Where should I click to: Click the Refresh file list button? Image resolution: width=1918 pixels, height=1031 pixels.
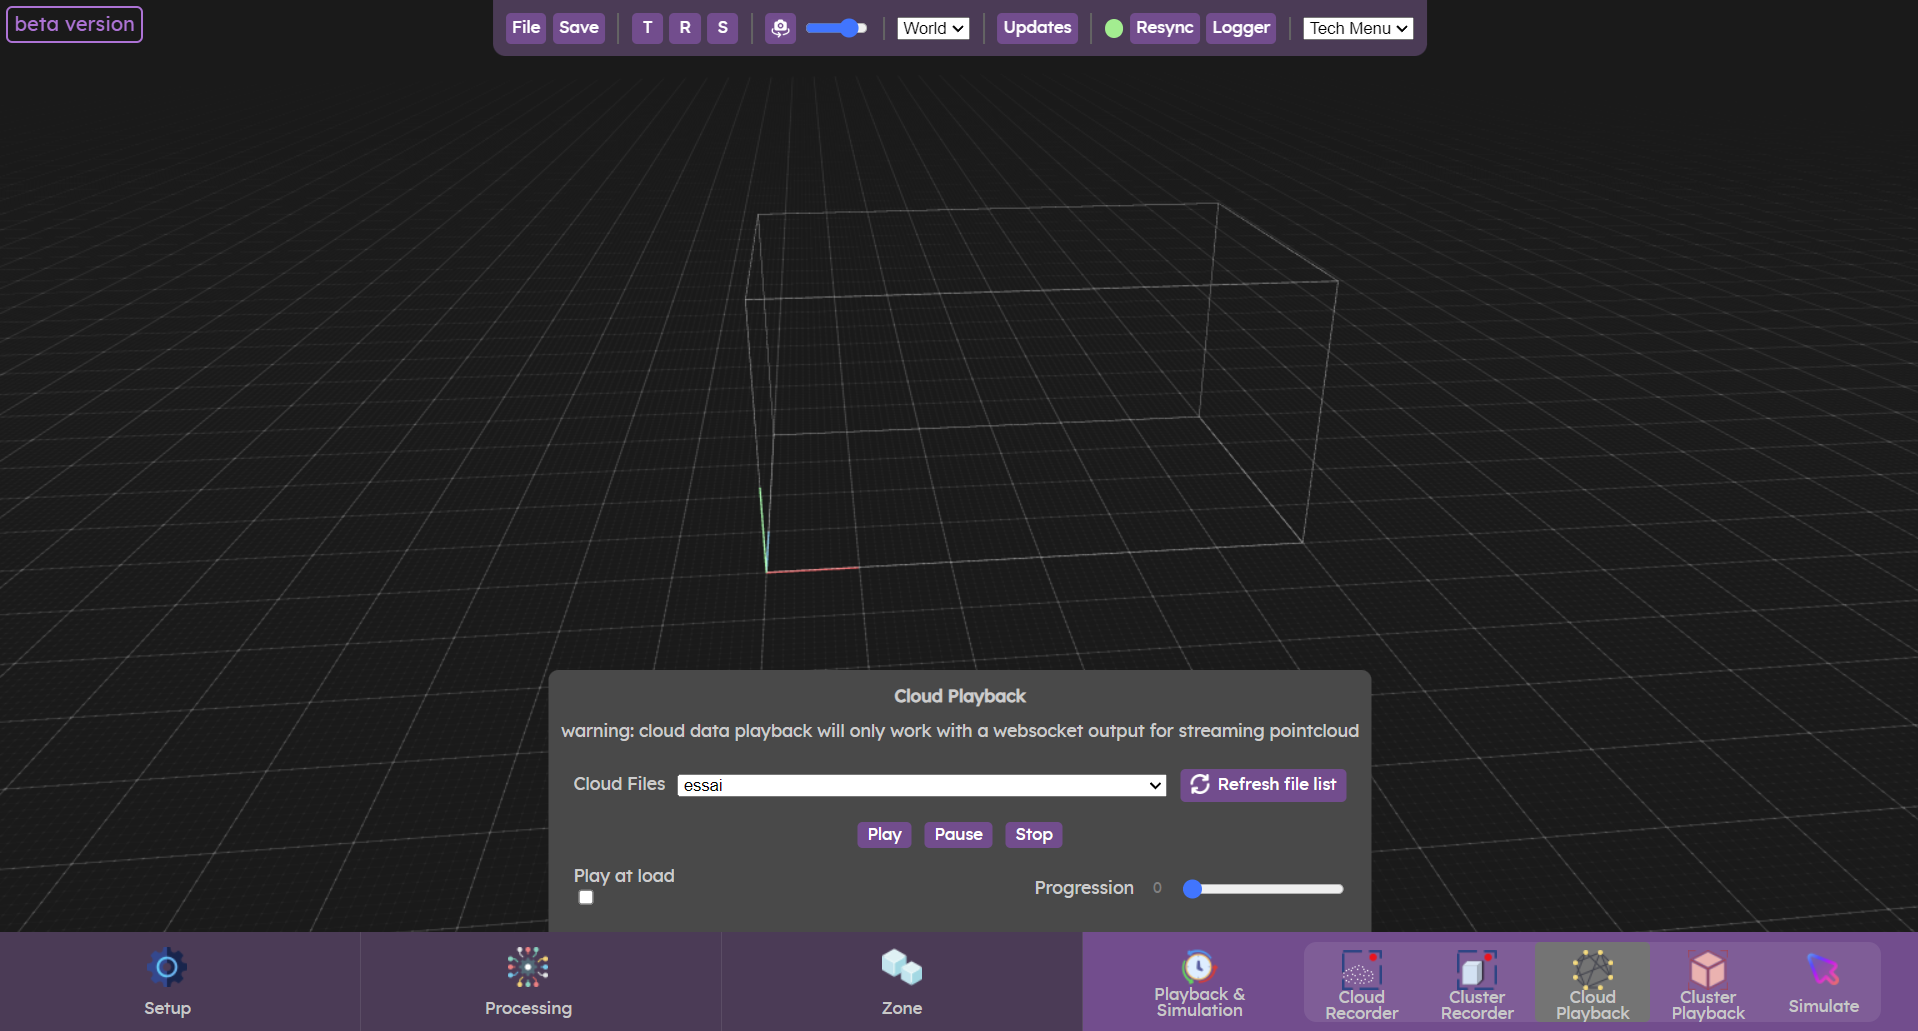pyautogui.click(x=1262, y=785)
